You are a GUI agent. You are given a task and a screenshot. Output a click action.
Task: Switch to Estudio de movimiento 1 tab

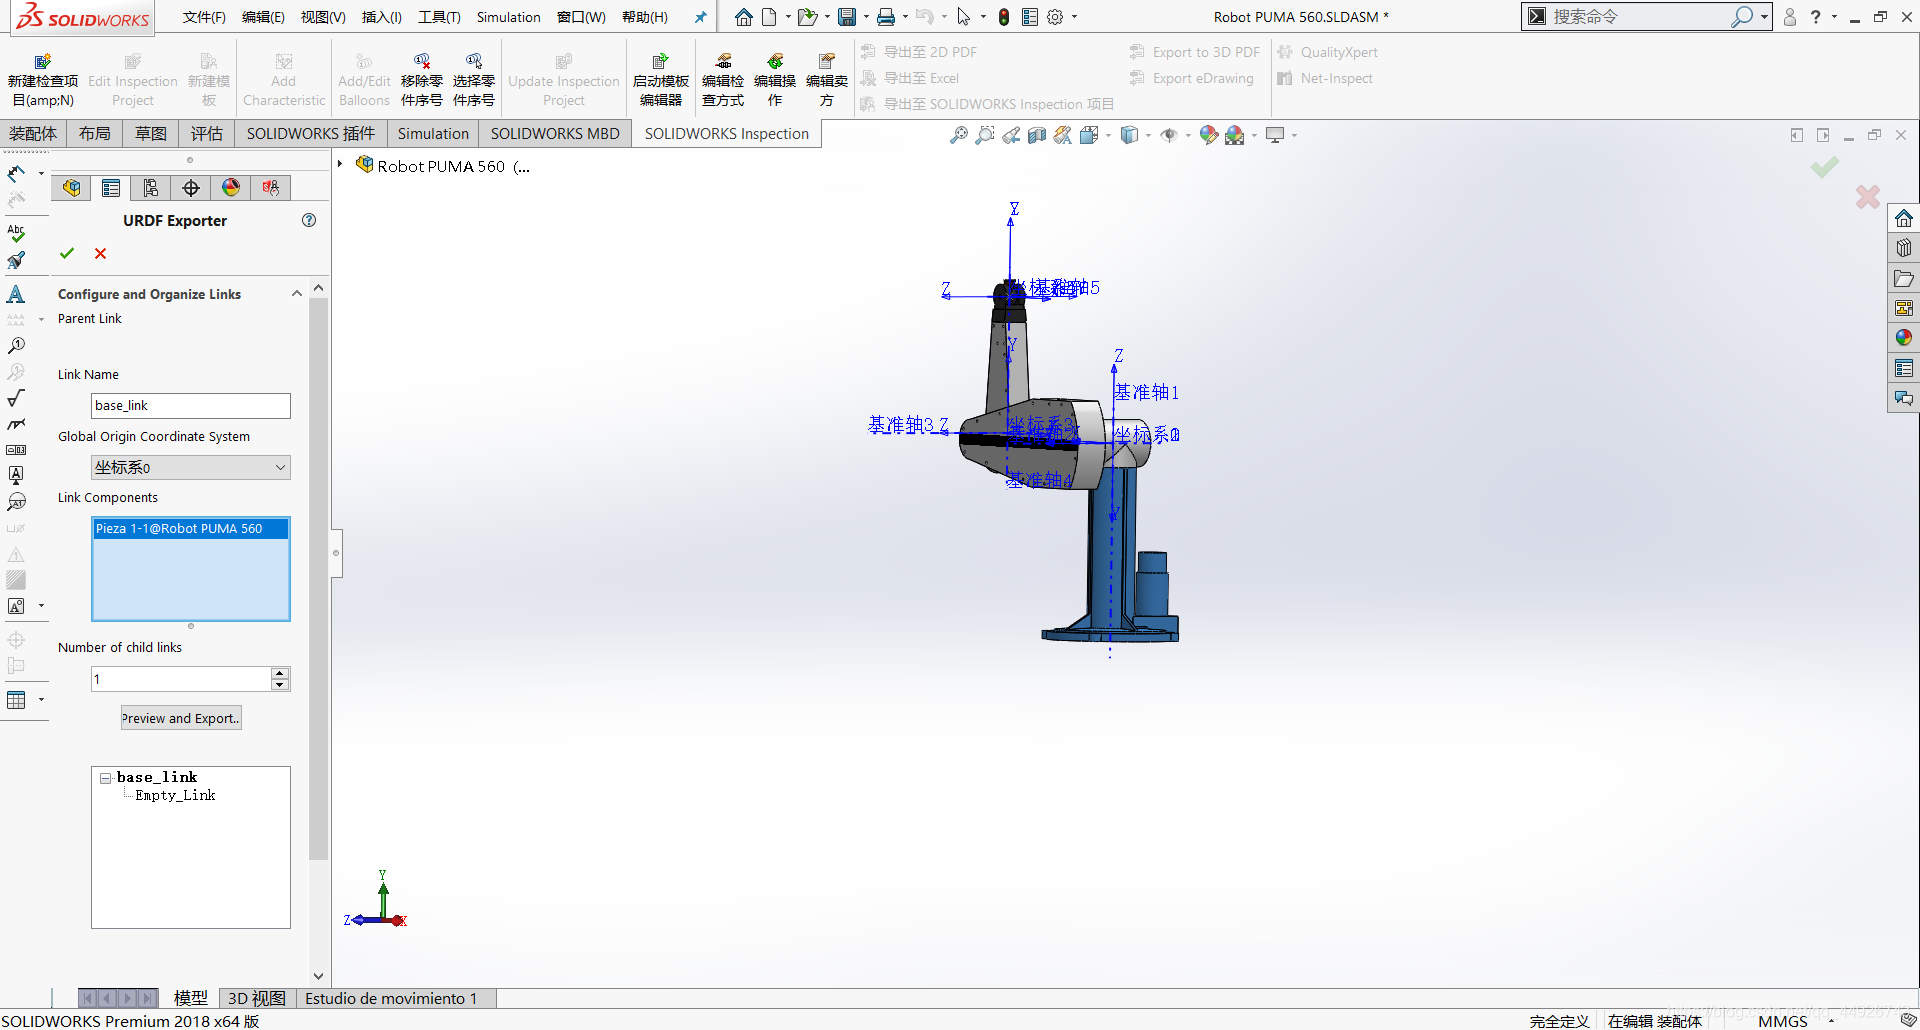click(391, 998)
